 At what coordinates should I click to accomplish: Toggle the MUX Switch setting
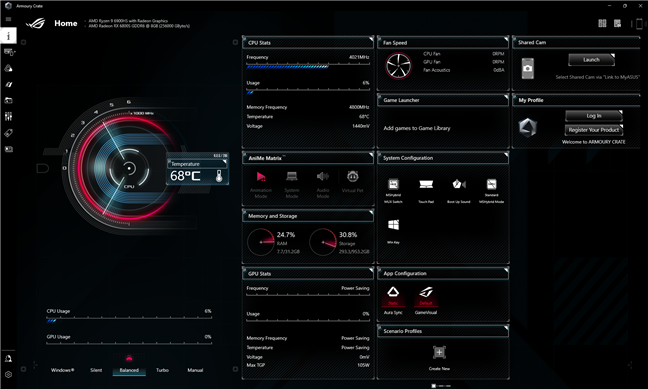[x=393, y=191]
